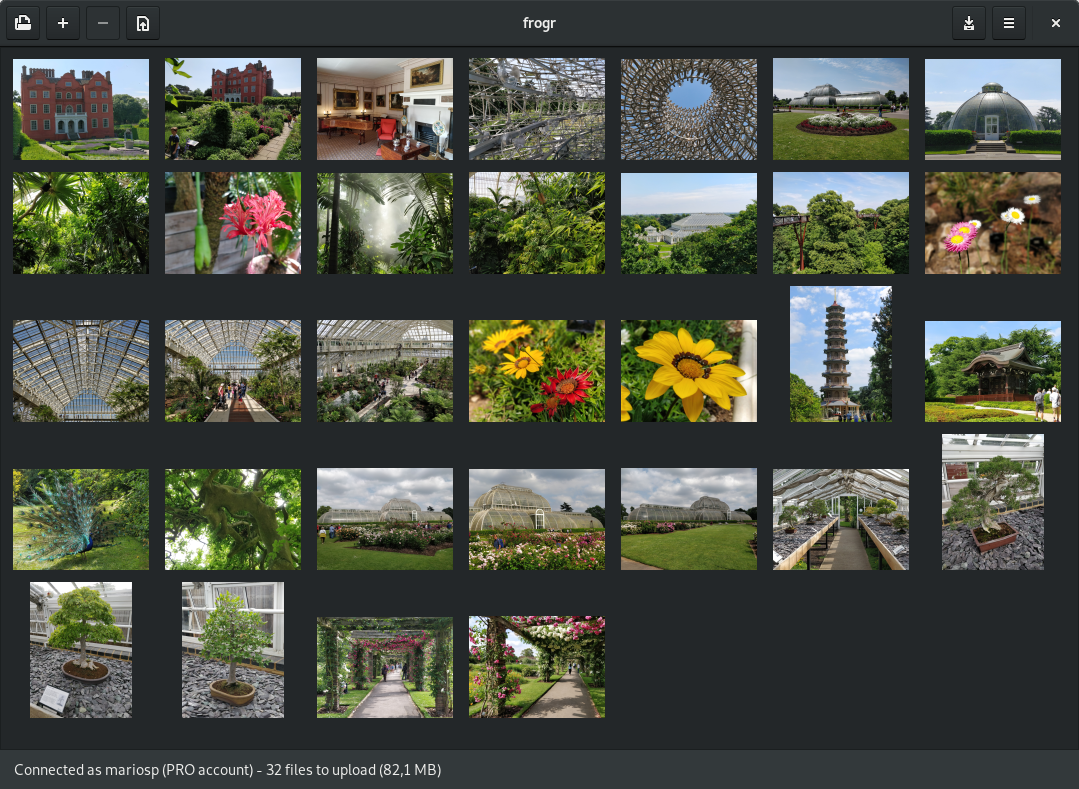The image size is (1079, 789).
Task: Click the Upload all pictures icon
Action: [143, 23]
